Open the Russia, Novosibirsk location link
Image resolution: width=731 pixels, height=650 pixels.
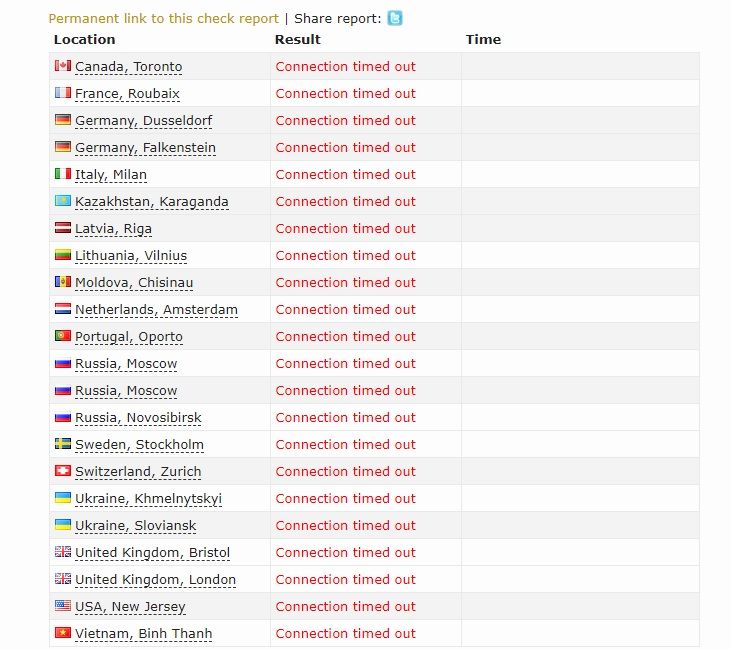tap(138, 418)
